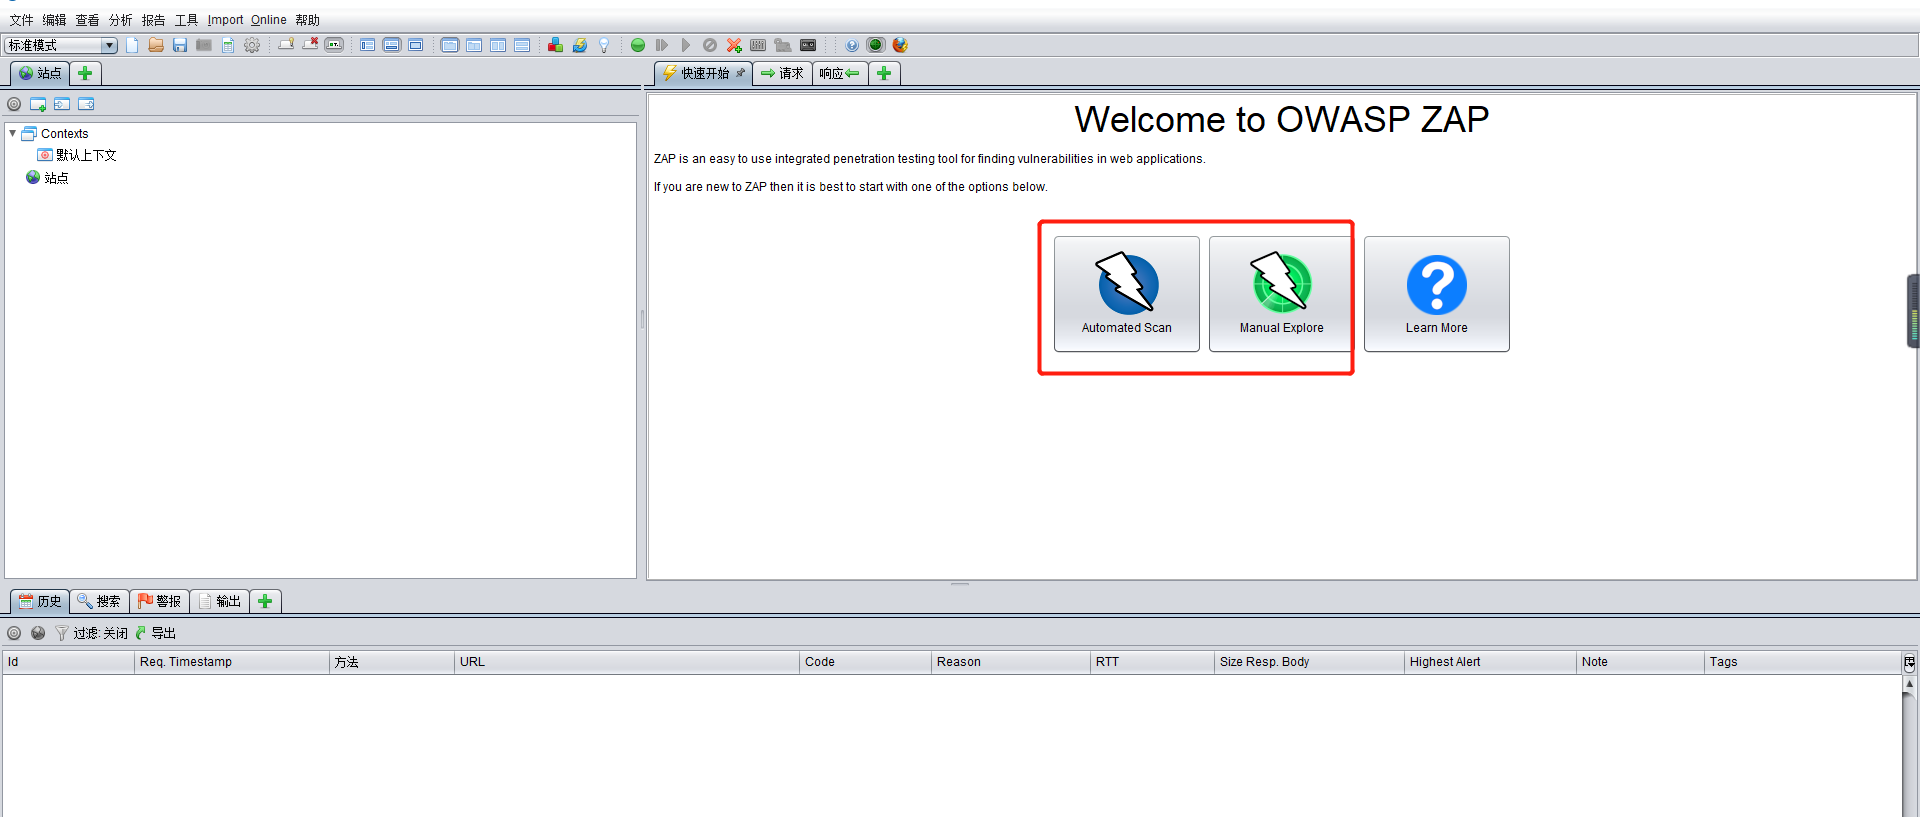Expand information tabs layout icon
1920x817 pixels.
pos(392,45)
